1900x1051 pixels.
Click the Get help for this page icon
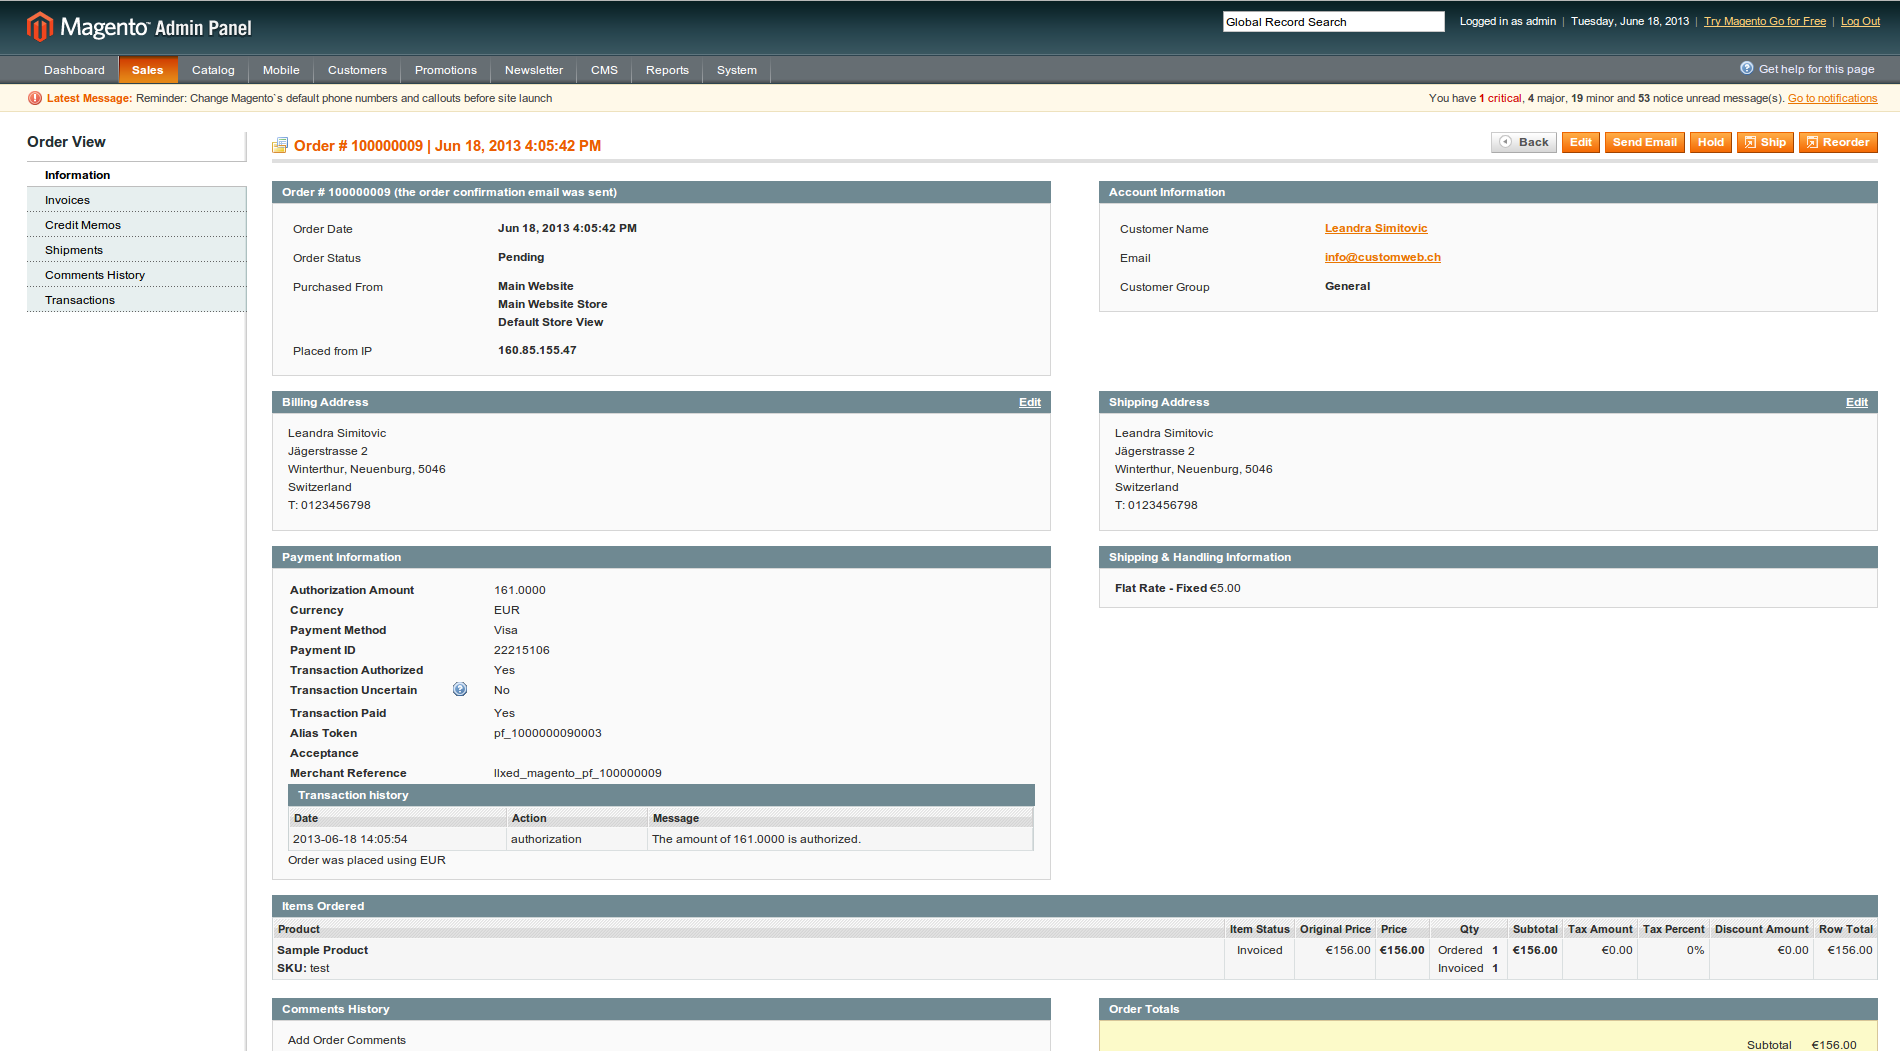tap(1746, 69)
